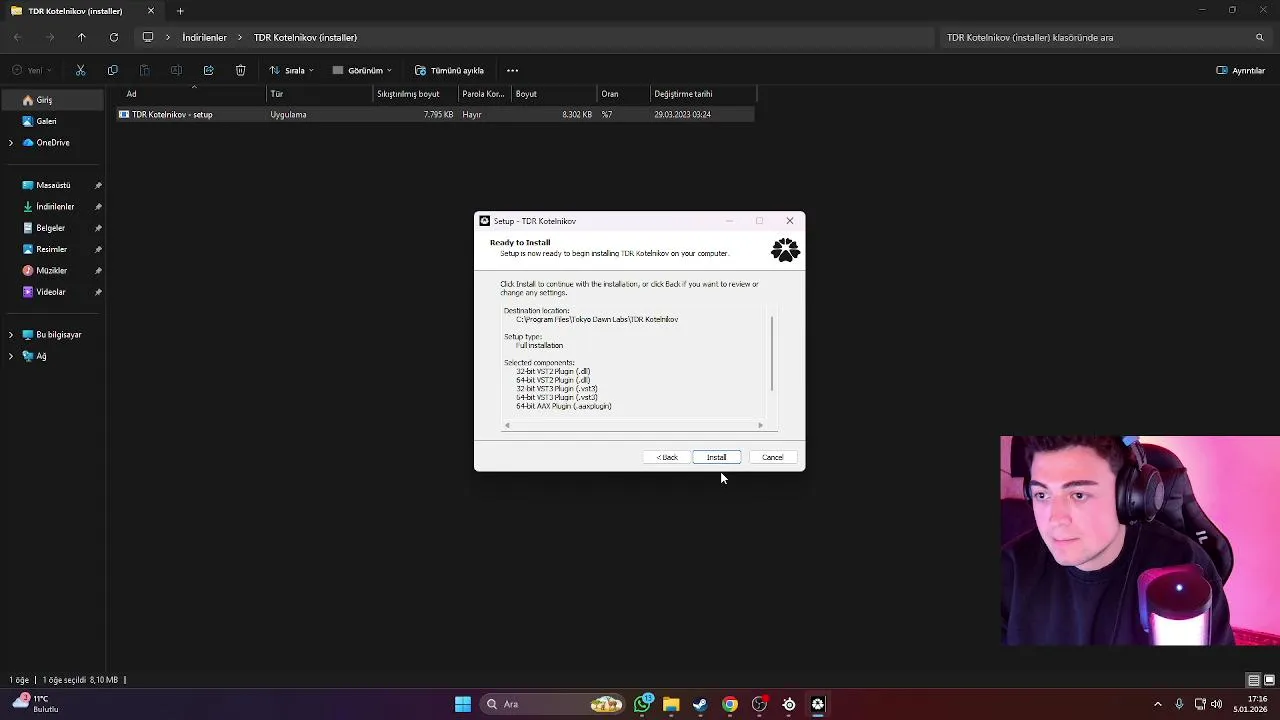Go up one folder level
Screen dimensions: 1280x720
tap(82, 37)
